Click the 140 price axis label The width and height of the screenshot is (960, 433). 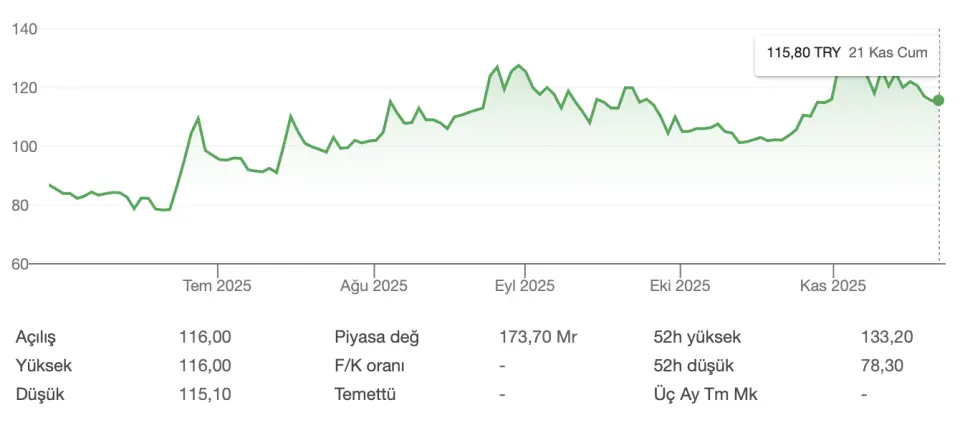24,29
